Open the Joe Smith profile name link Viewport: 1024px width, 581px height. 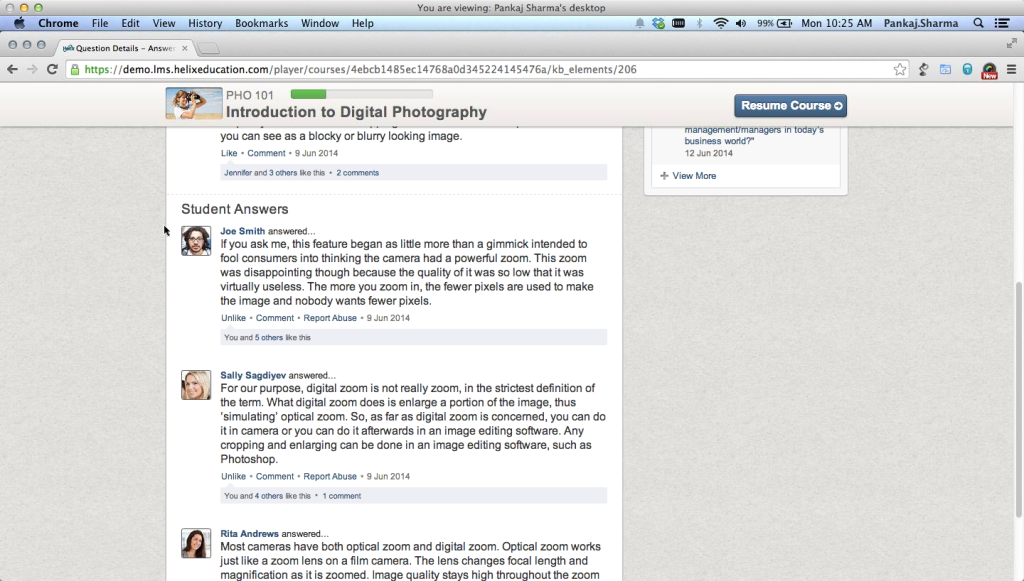point(242,231)
